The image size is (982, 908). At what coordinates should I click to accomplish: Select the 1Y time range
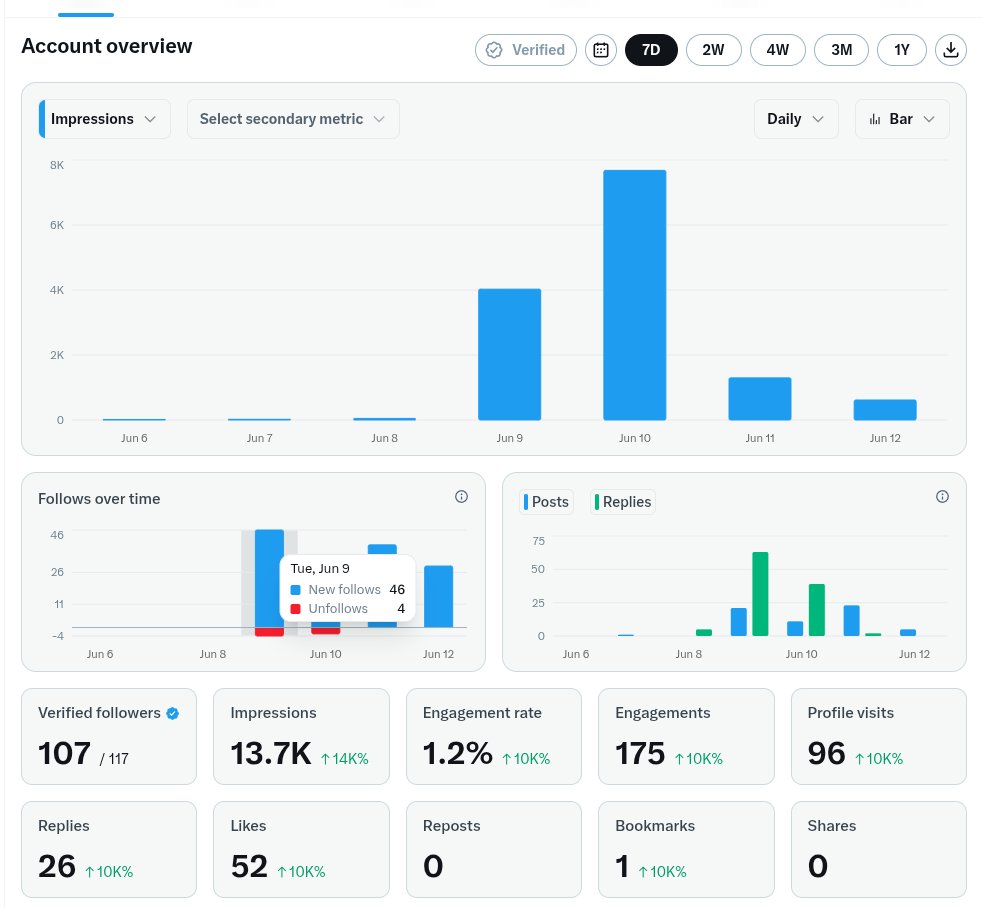(901, 50)
